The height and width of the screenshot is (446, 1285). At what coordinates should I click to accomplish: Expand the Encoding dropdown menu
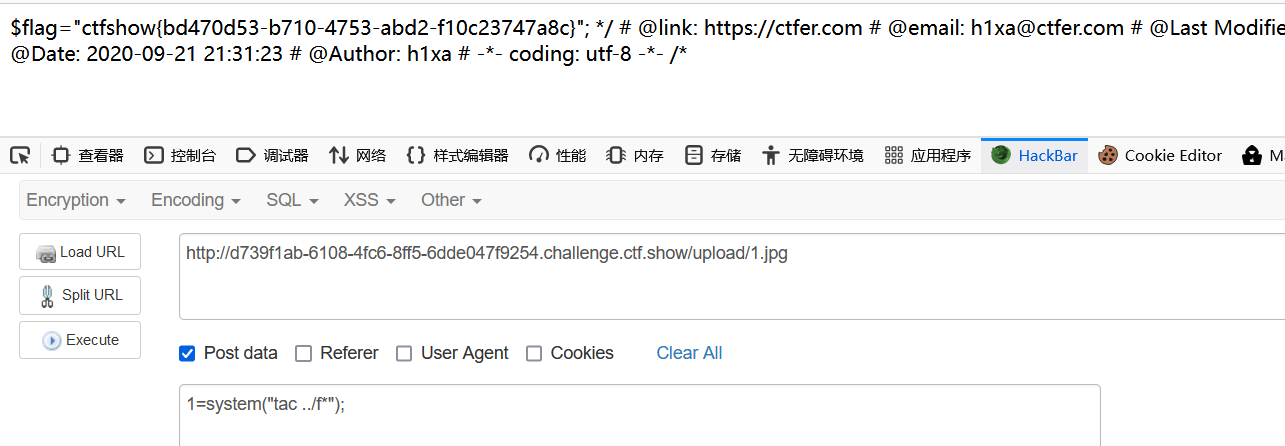(196, 200)
